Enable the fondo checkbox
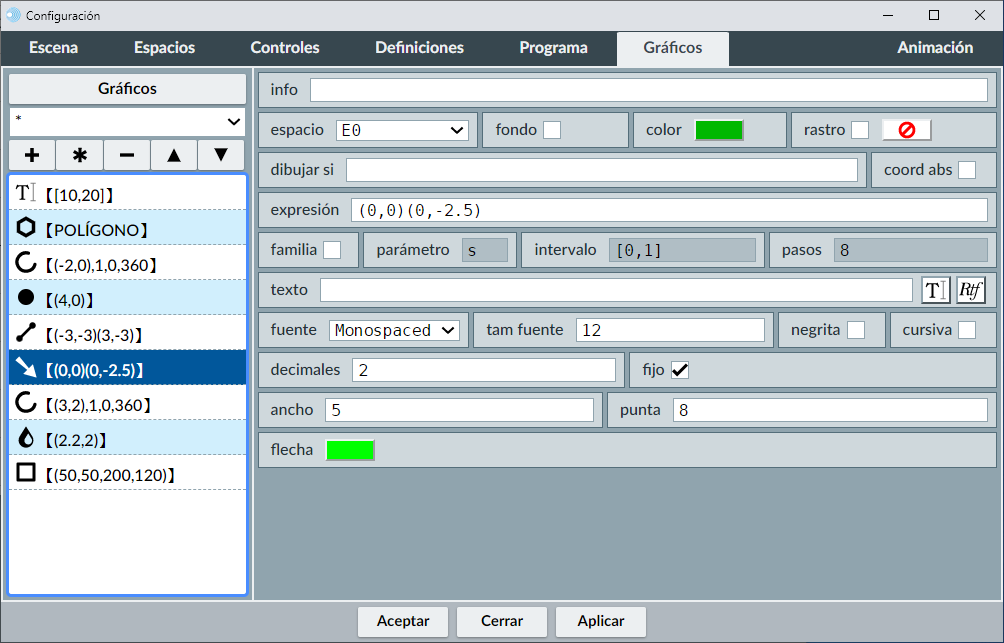Screen dimensions: 1004x643 551,130
